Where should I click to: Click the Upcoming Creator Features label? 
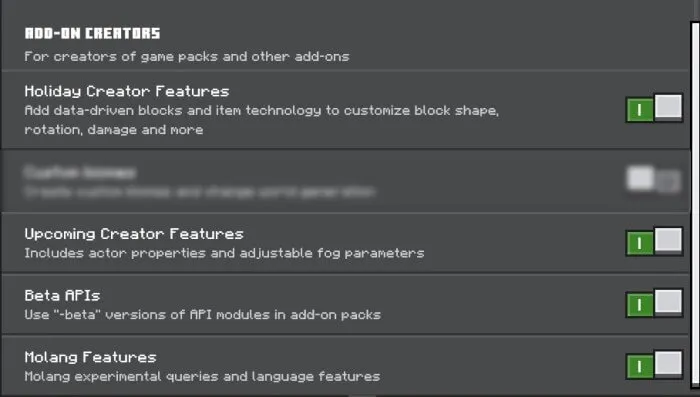(134, 234)
